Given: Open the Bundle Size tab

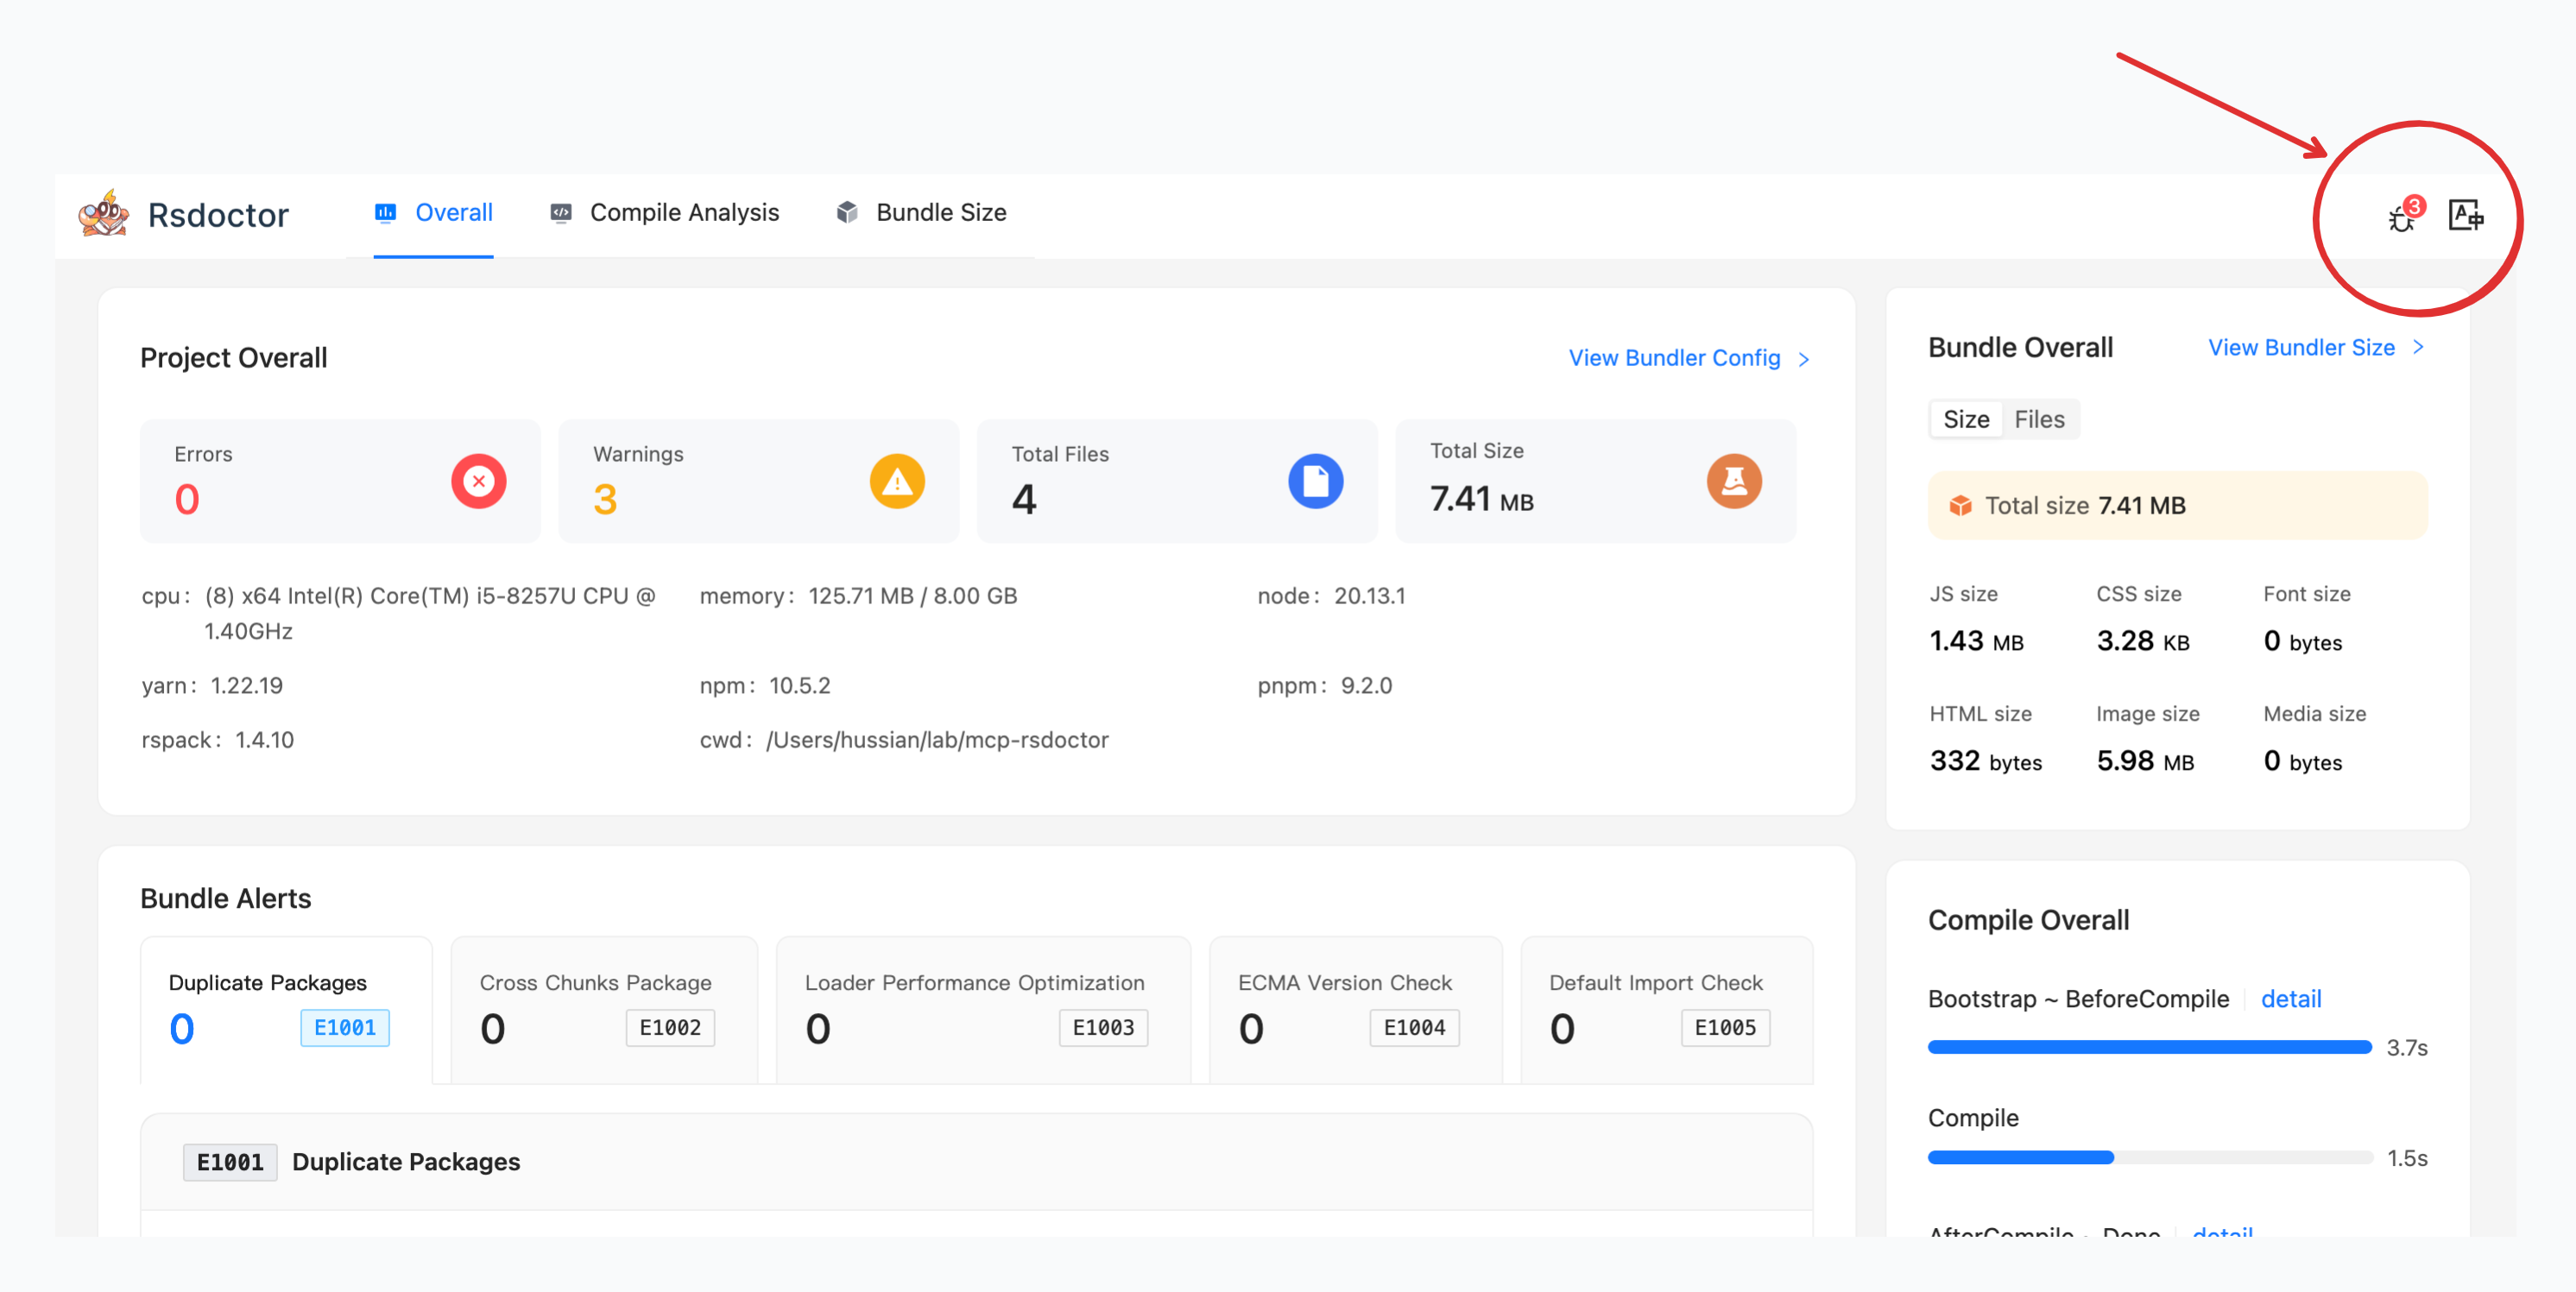Looking at the screenshot, I should 921,213.
